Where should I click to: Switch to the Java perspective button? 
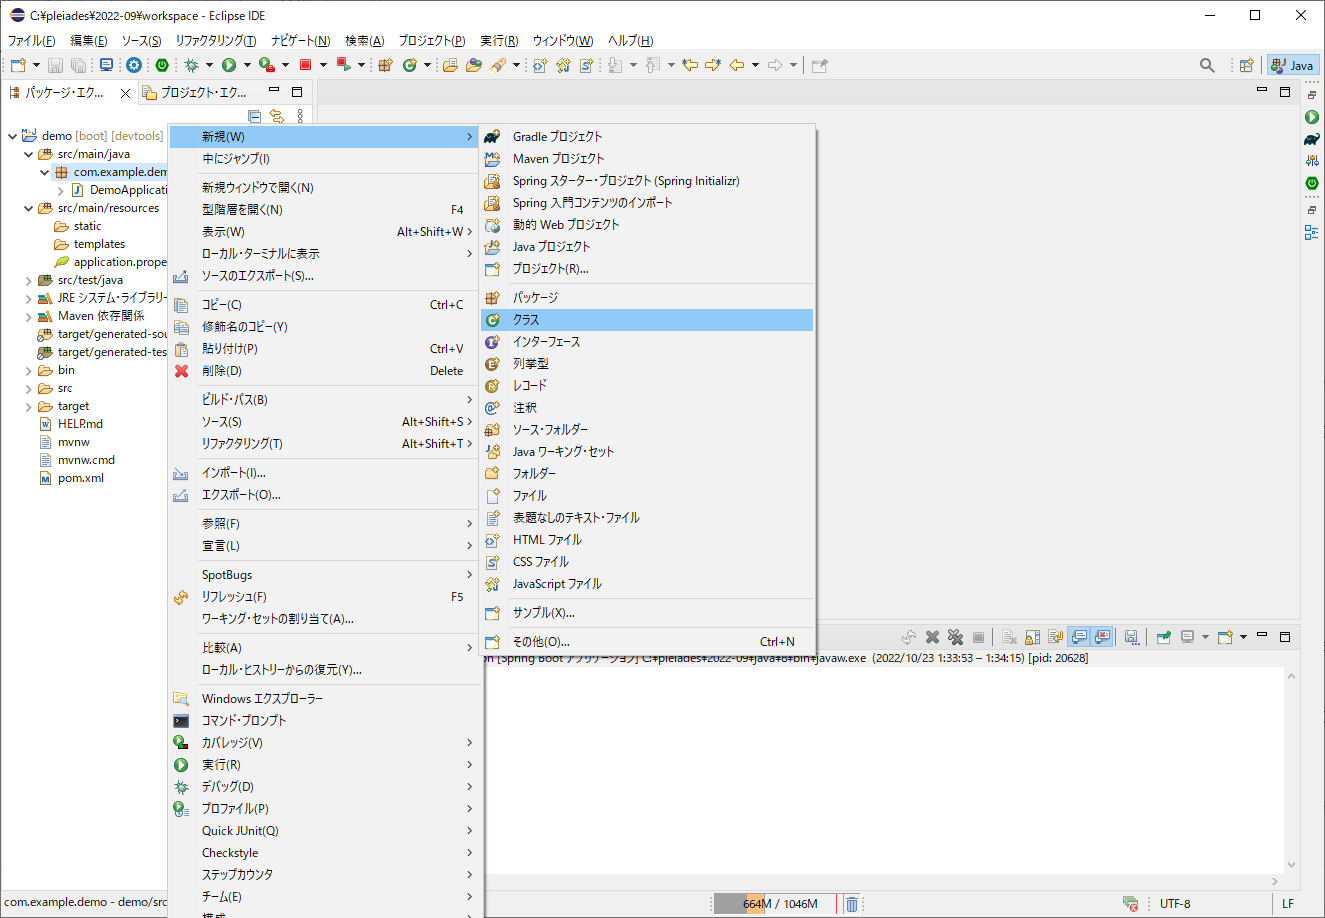tap(1293, 65)
